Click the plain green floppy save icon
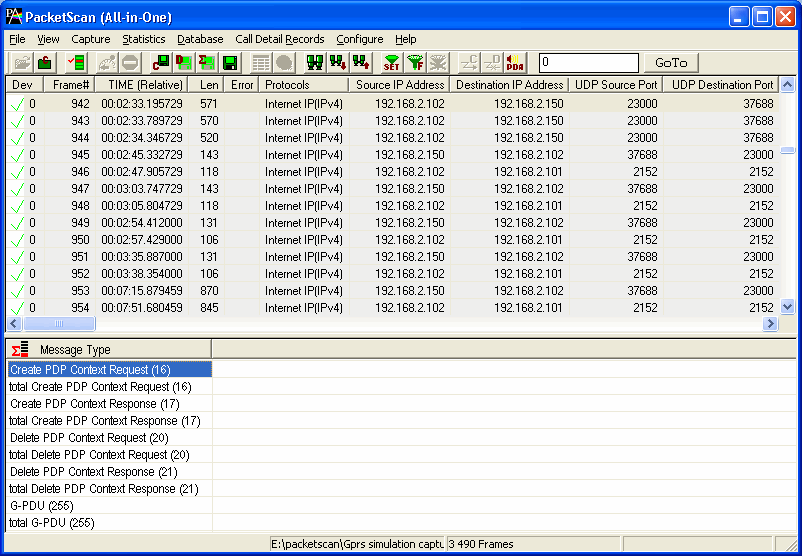Viewport: 802px width, 556px height. (x=230, y=63)
